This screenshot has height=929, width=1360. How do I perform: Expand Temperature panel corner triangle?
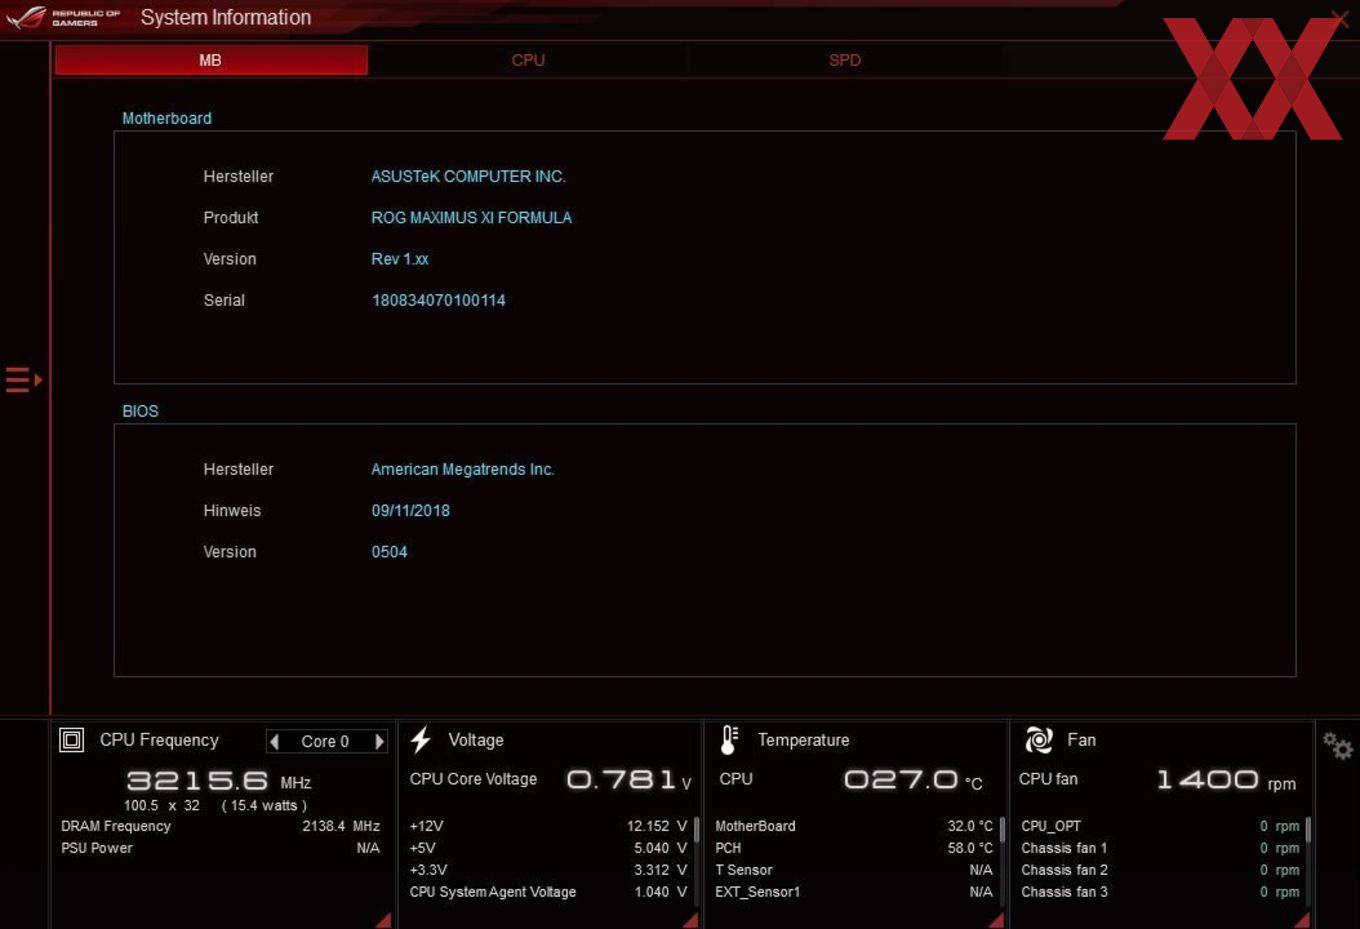[996, 920]
